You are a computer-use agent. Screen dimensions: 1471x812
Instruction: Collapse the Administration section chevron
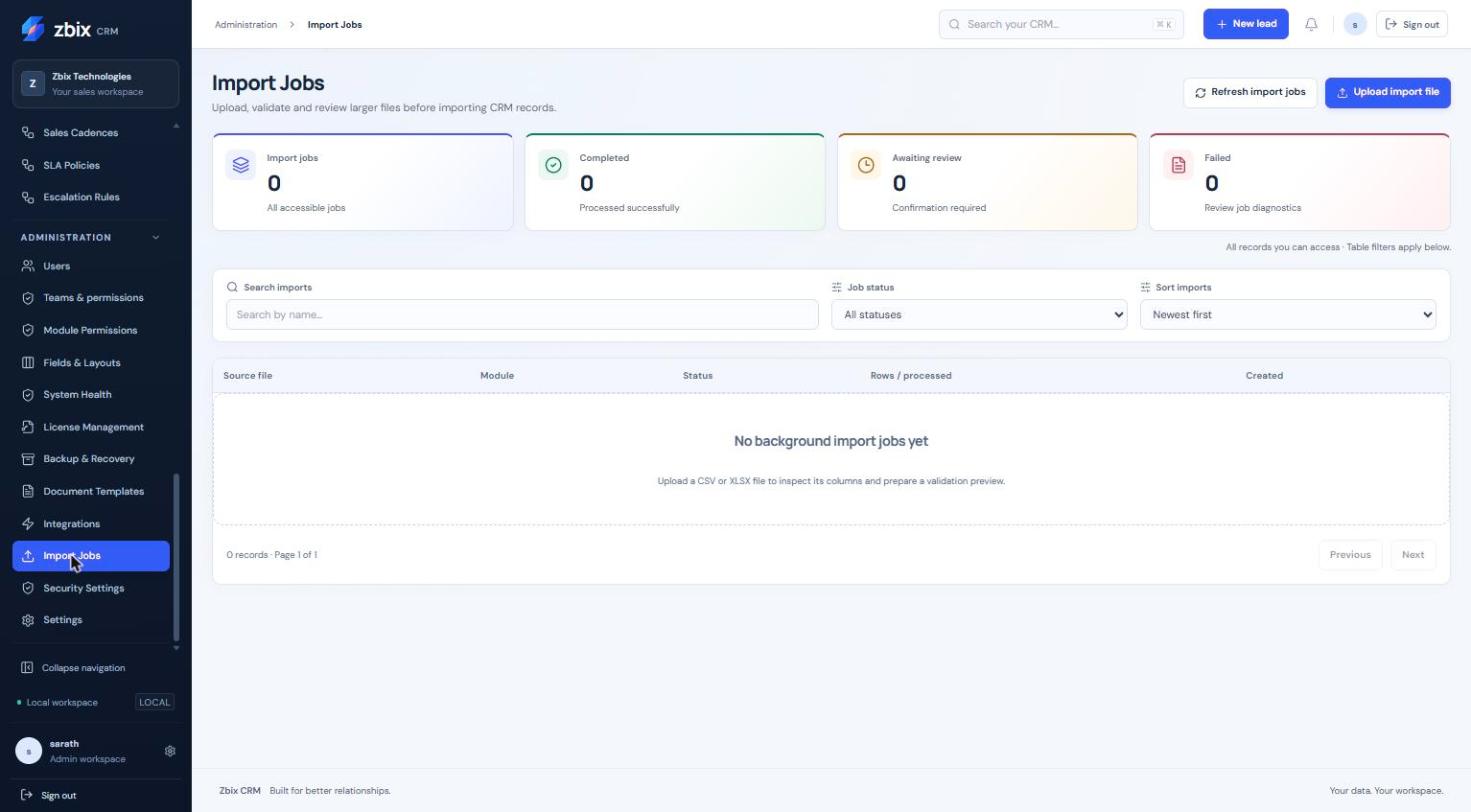(155, 238)
